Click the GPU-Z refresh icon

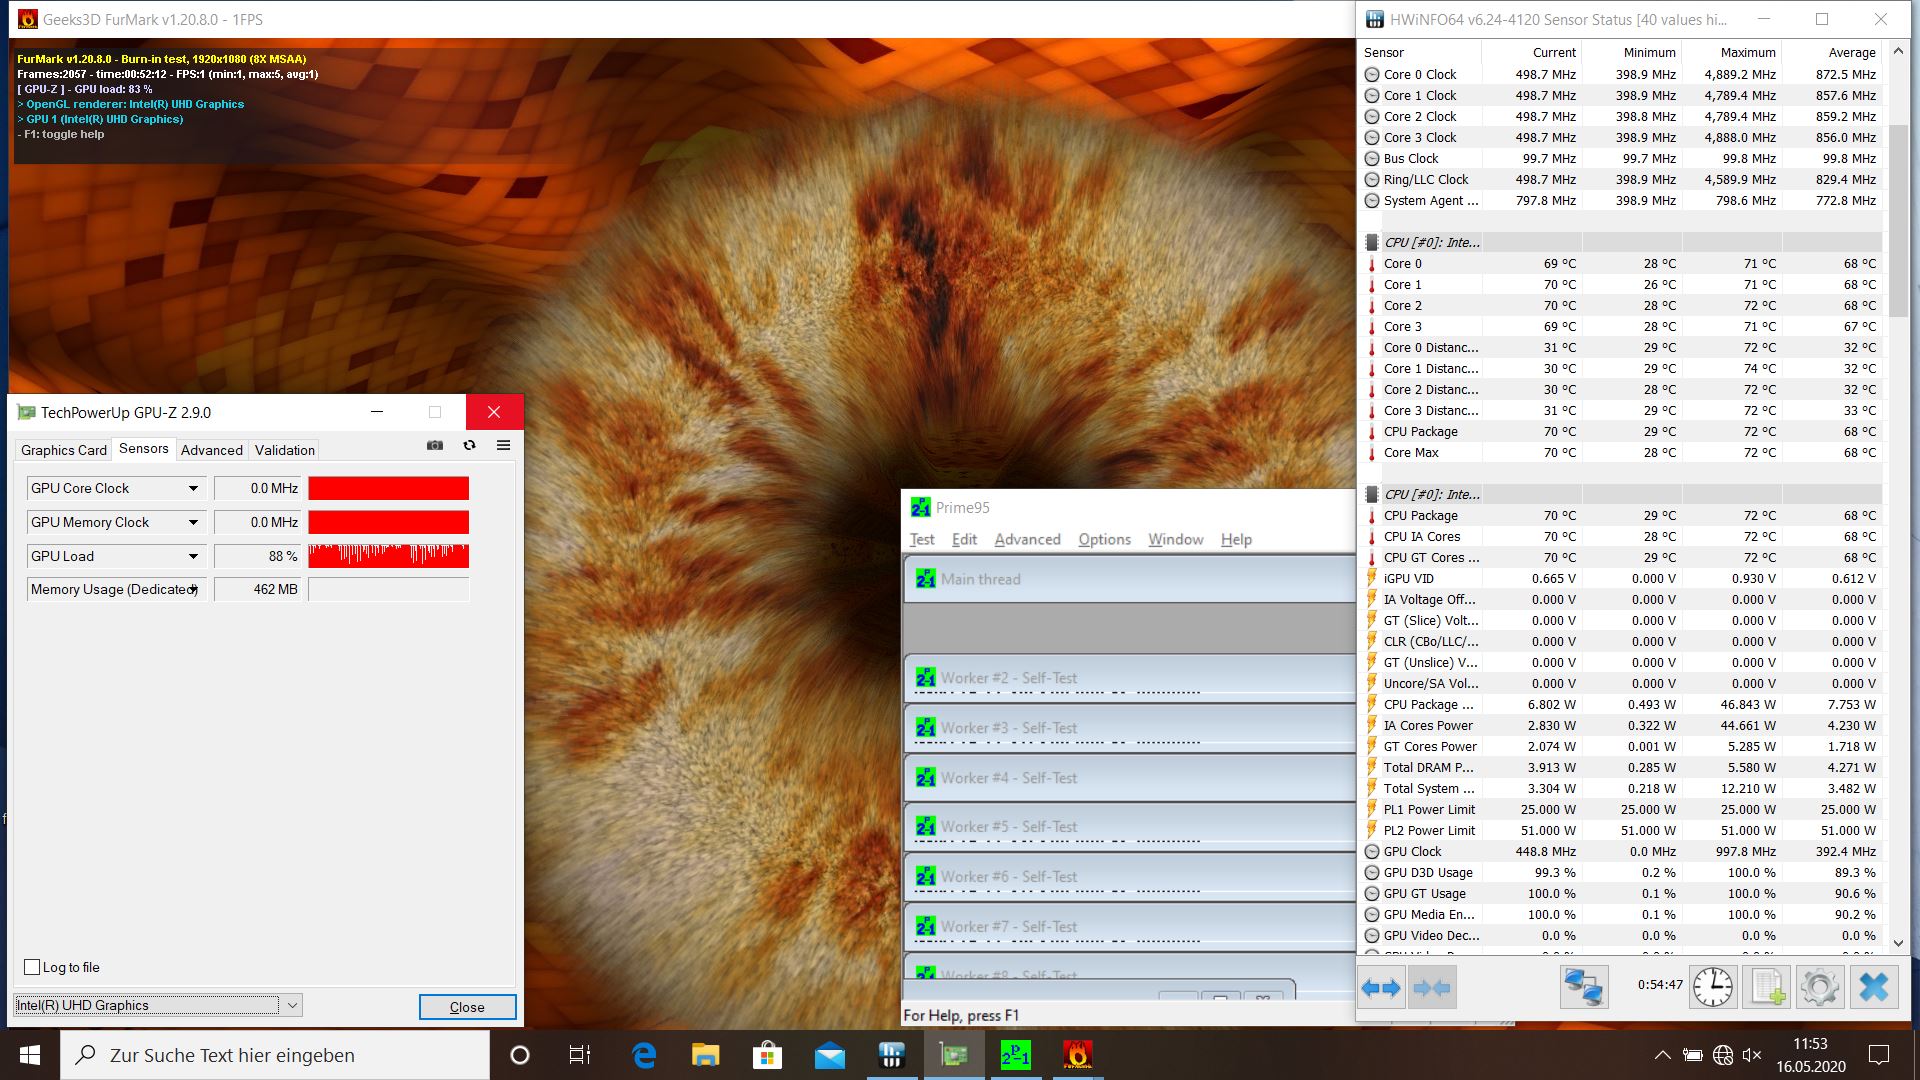coord(469,446)
